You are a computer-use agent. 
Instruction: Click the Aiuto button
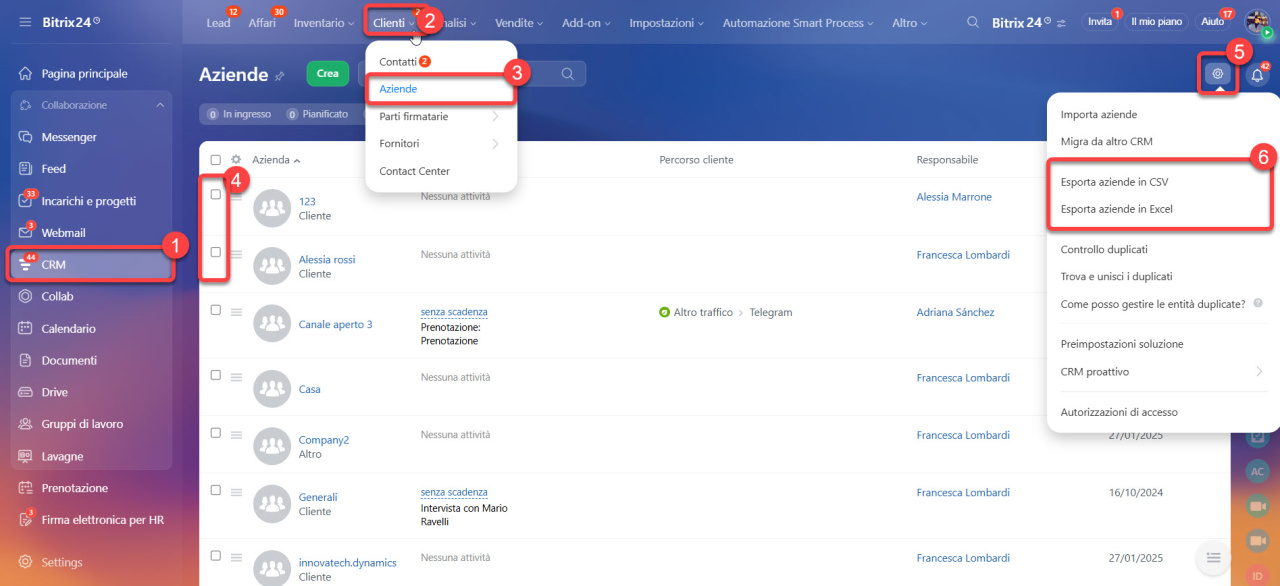(1211, 22)
